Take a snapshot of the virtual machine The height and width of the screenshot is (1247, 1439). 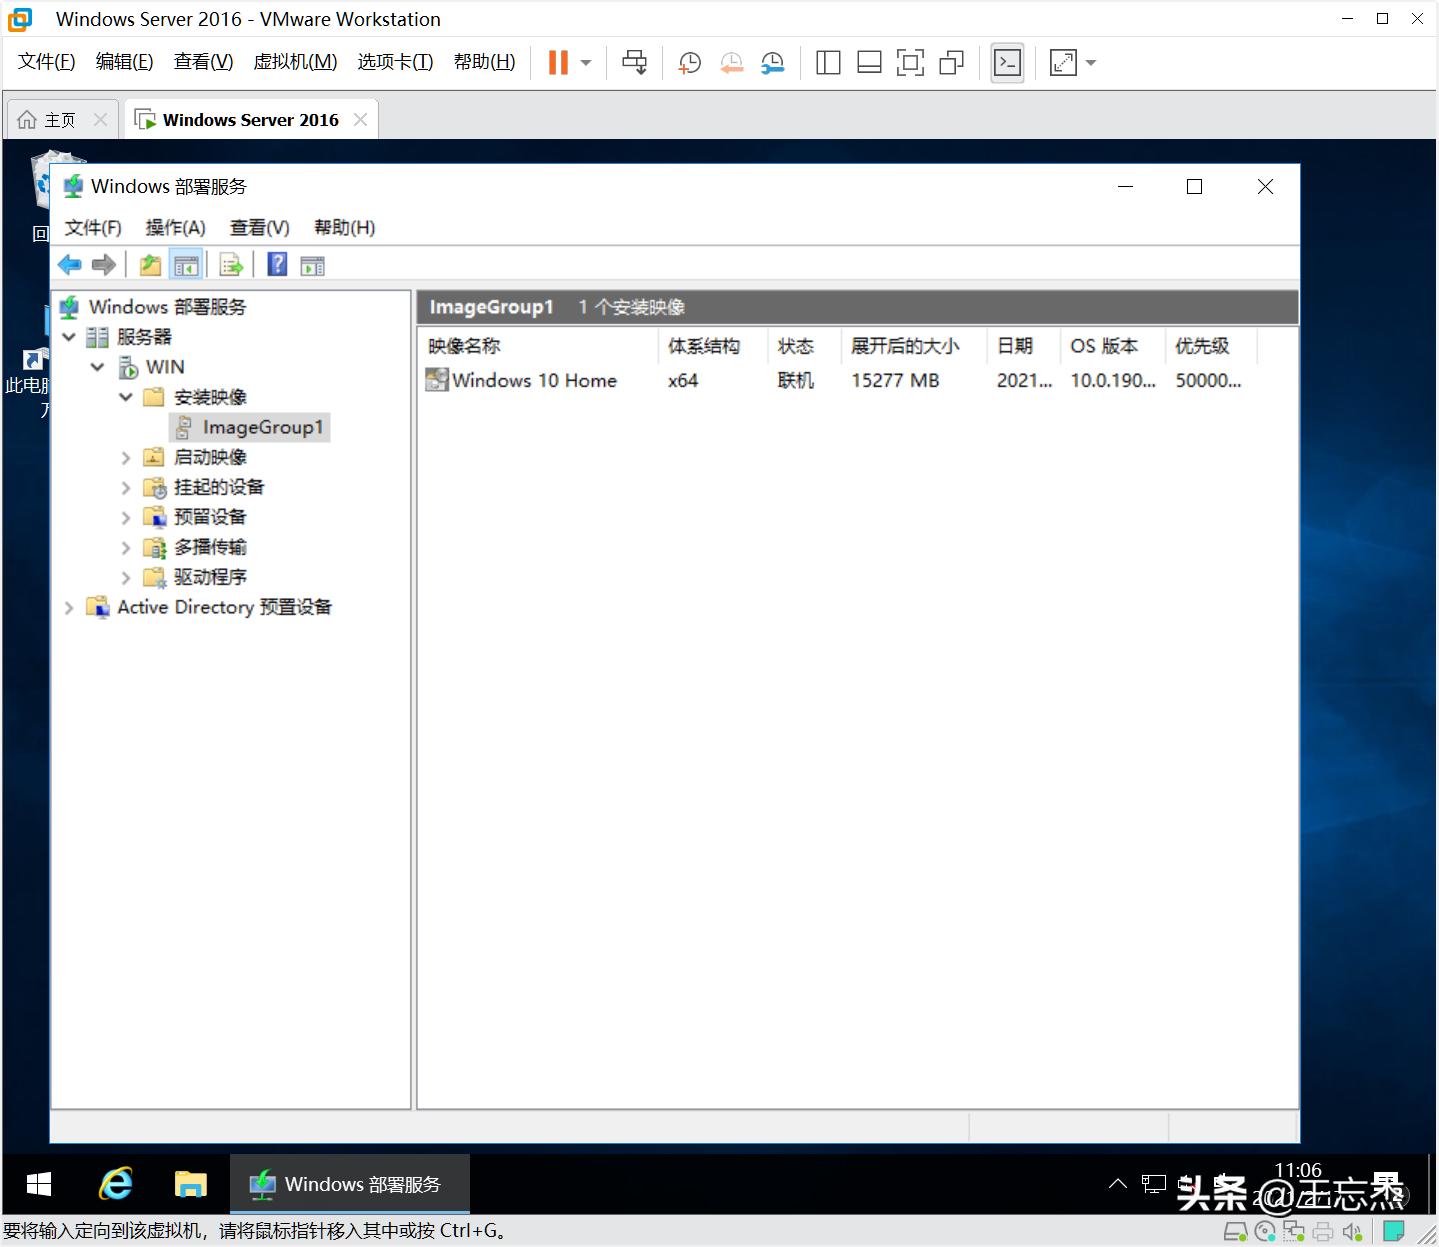[689, 62]
